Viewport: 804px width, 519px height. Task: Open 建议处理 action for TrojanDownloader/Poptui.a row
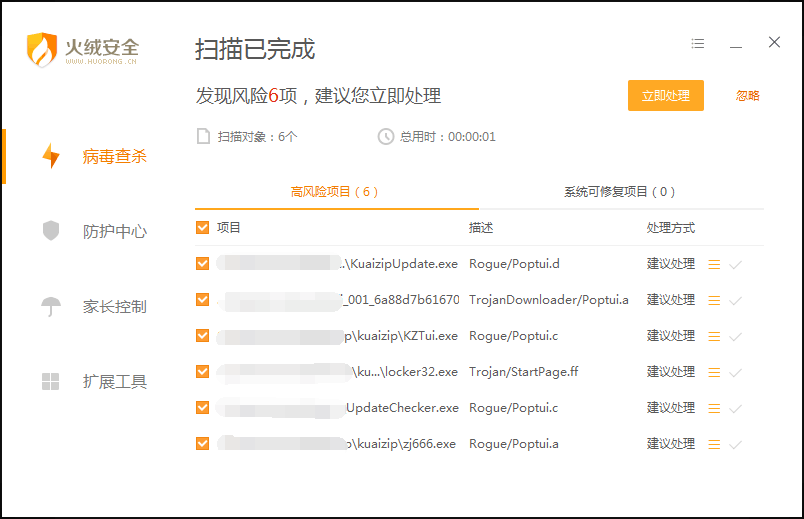670,300
